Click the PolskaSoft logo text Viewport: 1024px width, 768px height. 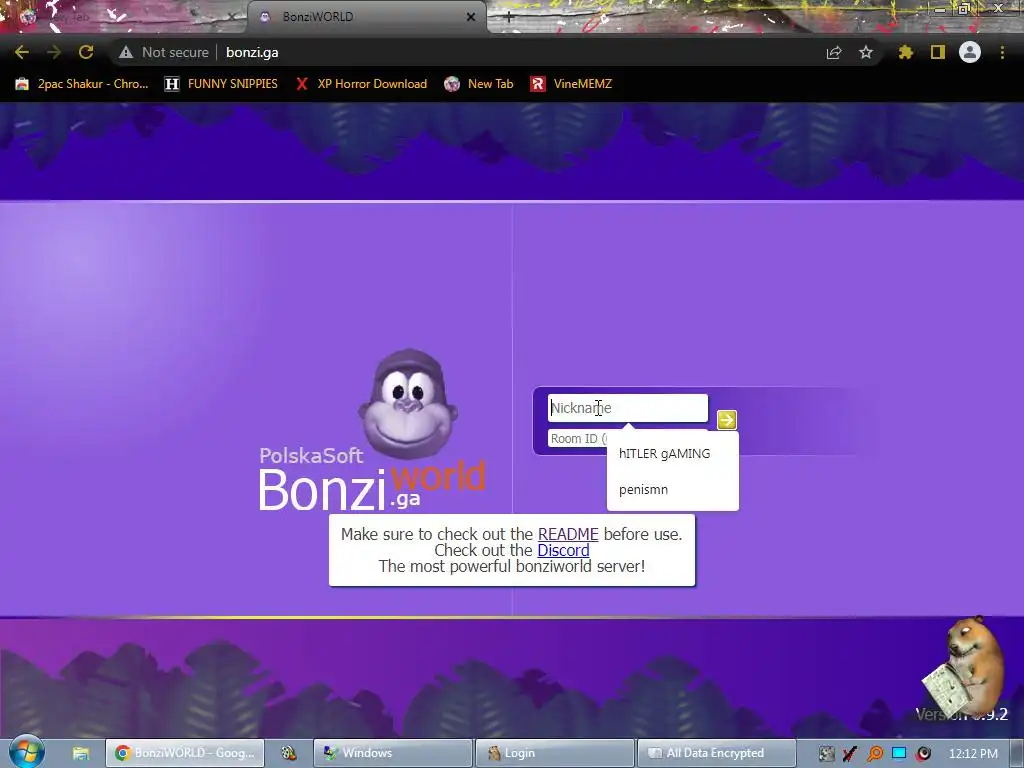pyautogui.click(x=311, y=455)
